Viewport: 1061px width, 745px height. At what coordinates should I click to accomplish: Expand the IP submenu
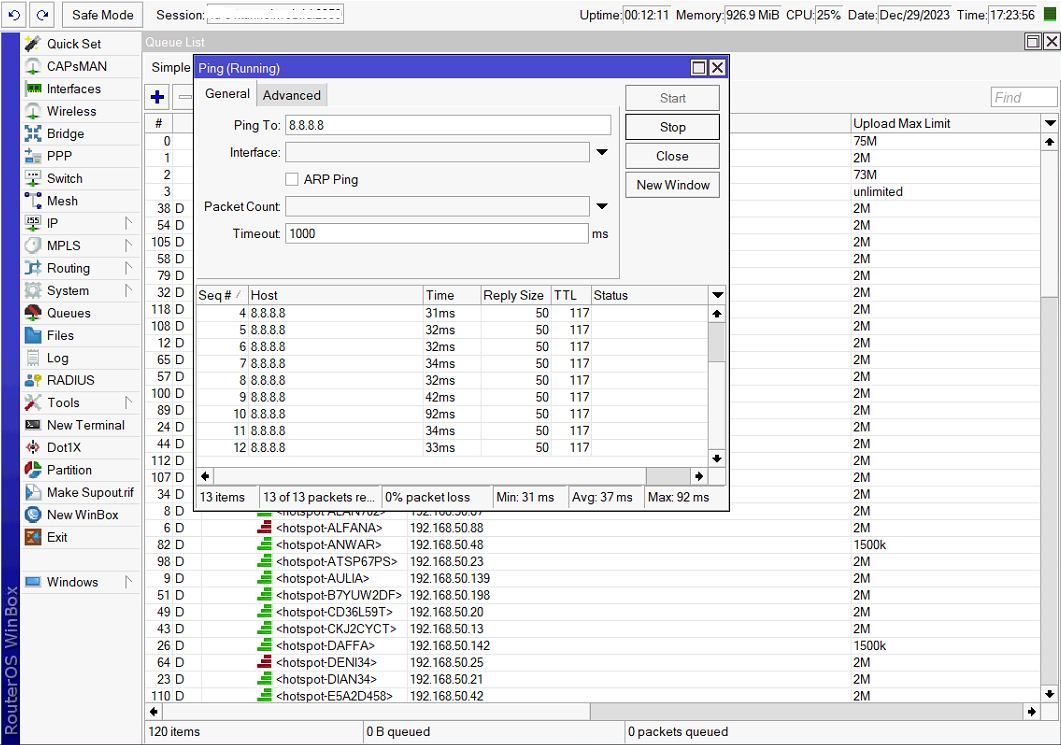point(81,223)
